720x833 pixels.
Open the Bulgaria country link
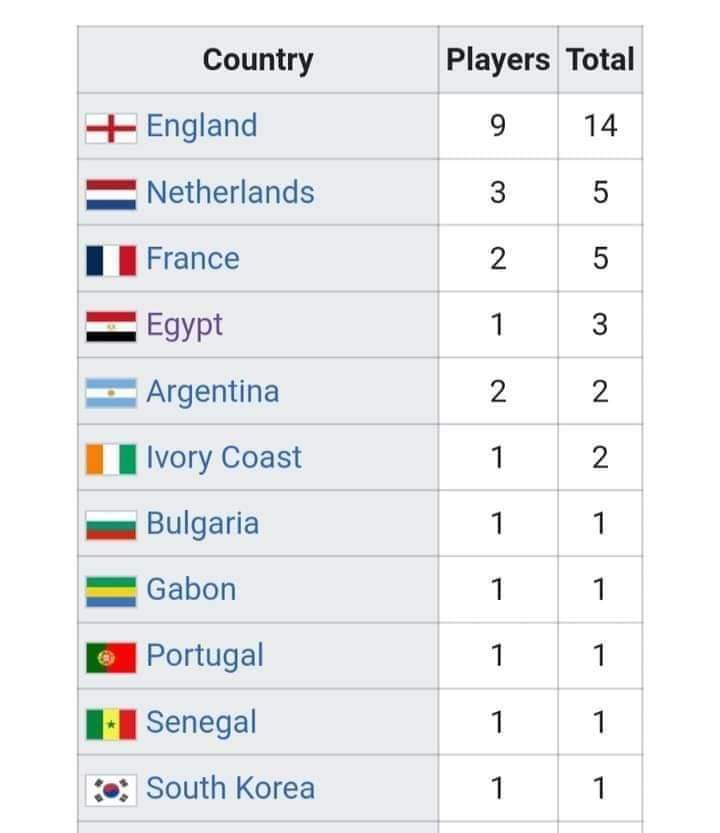coord(202,524)
